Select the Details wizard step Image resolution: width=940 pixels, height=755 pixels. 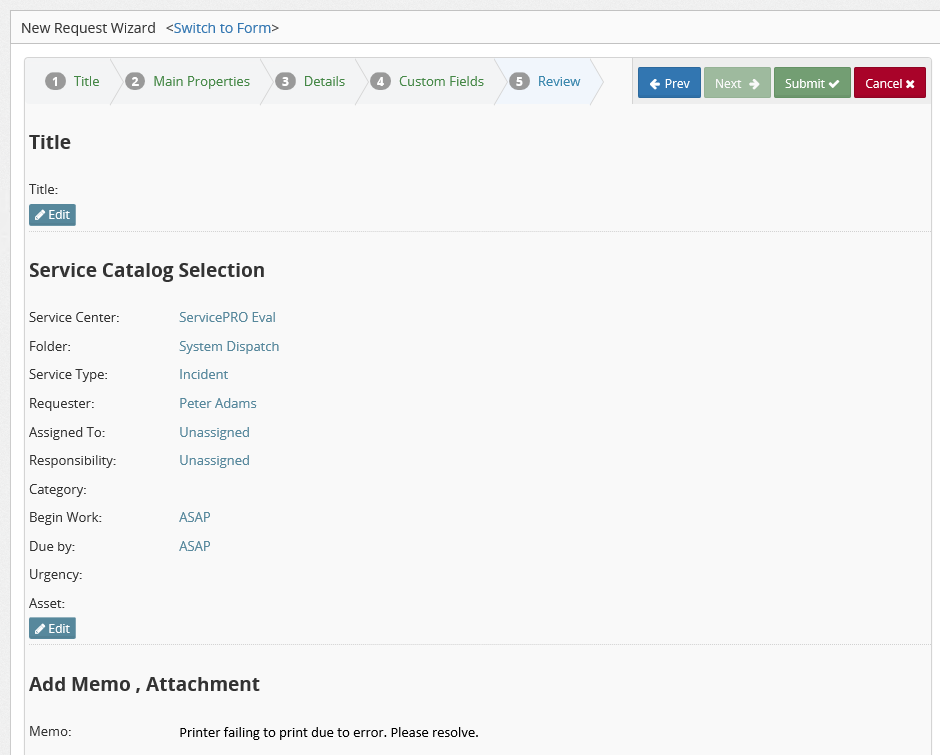point(312,82)
